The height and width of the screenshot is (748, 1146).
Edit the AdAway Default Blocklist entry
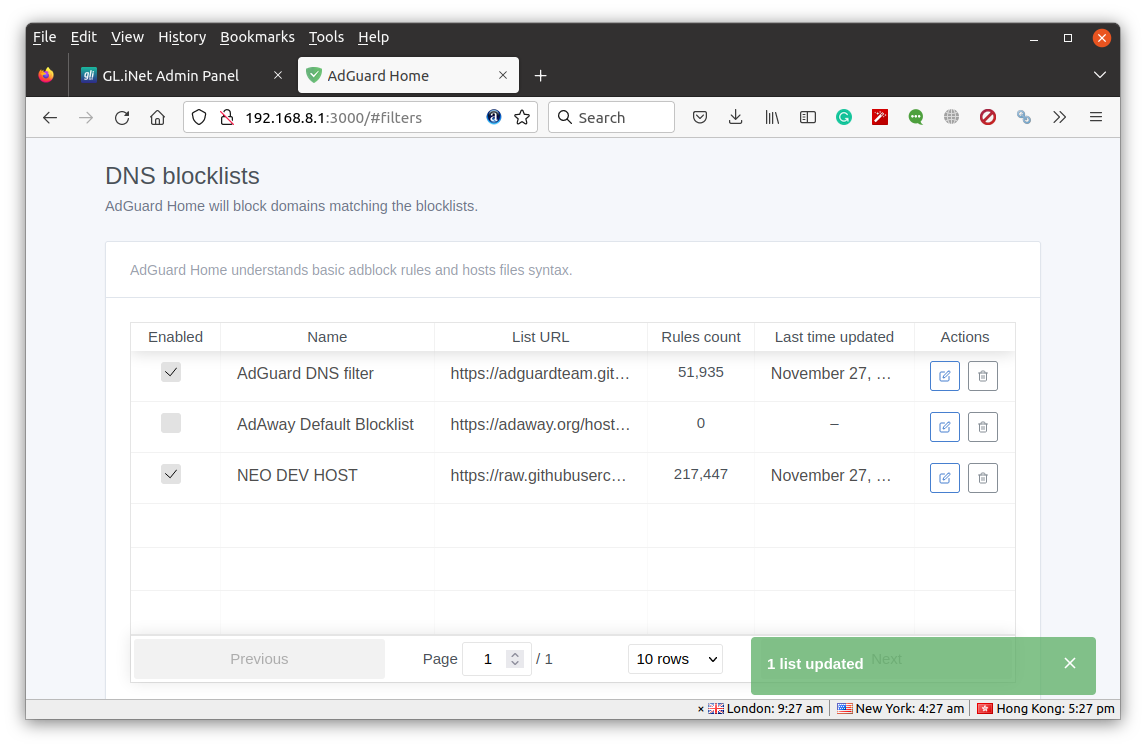coord(944,427)
